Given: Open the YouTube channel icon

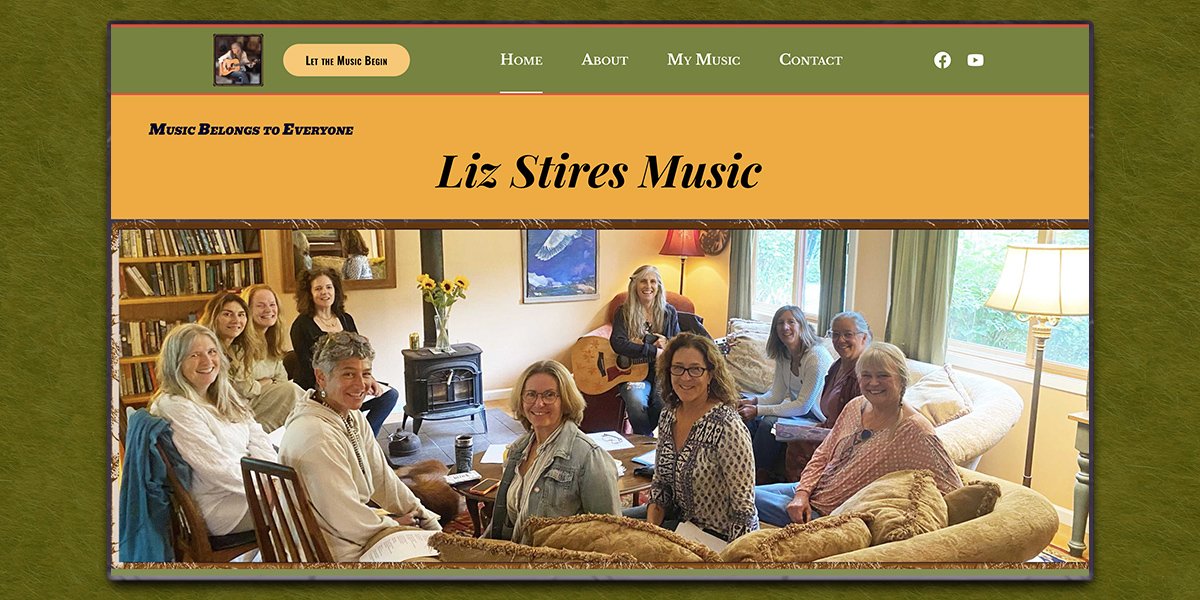Looking at the screenshot, I should click(975, 60).
